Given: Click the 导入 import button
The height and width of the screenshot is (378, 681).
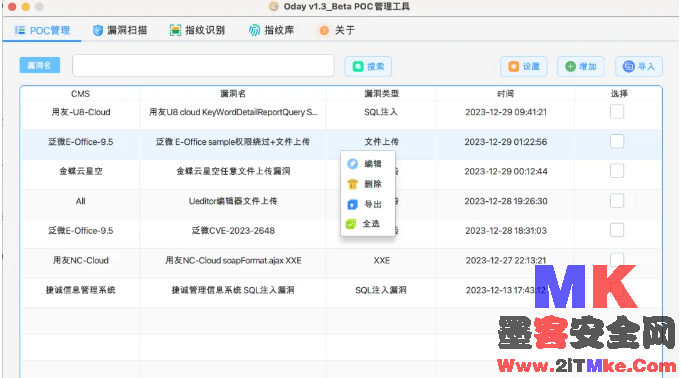Looking at the screenshot, I should point(639,66).
